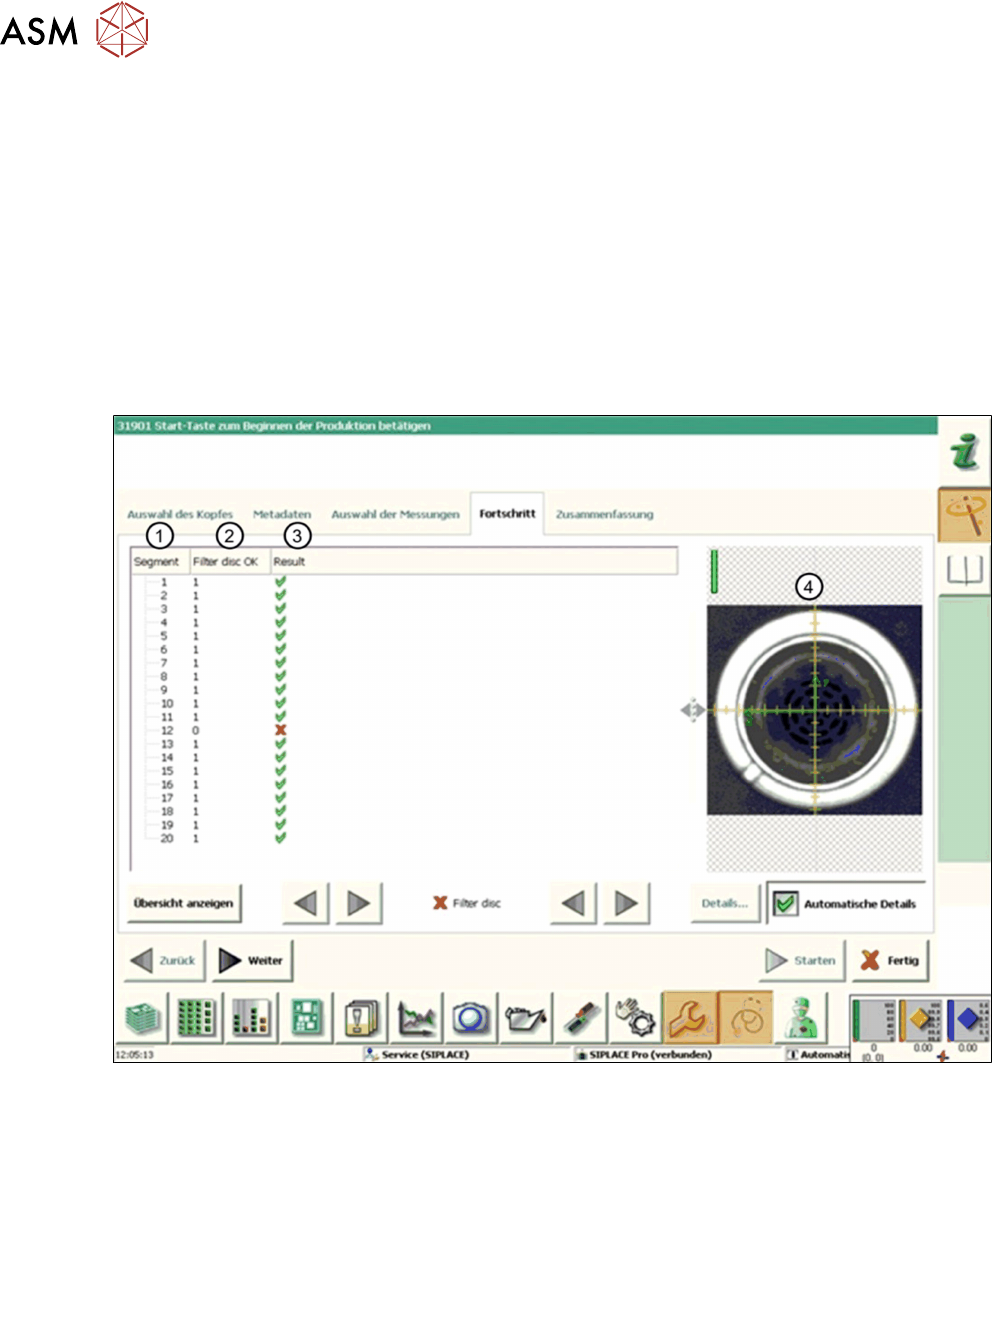
Task: Sort by Result column header
Action: tap(474, 561)
